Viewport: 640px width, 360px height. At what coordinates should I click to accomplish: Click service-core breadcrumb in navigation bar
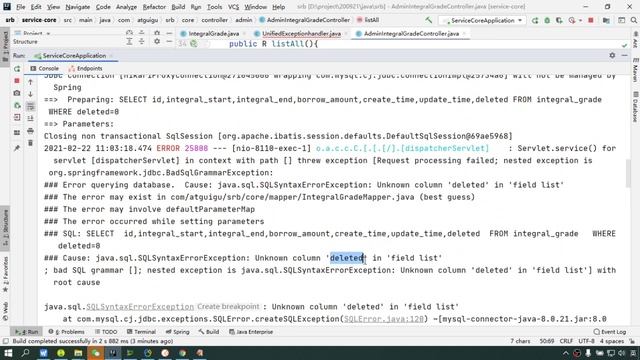(x=39, y=20)
